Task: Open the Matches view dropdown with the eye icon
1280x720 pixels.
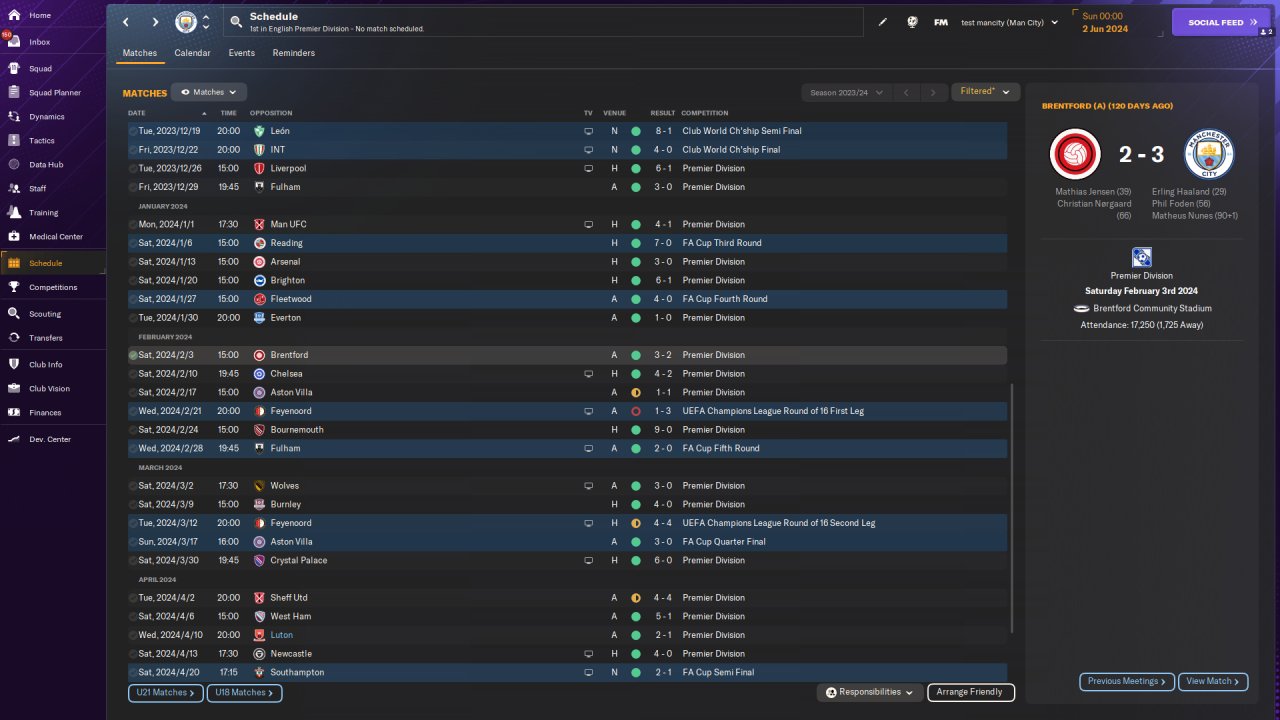Action: (x=209, y=92)
